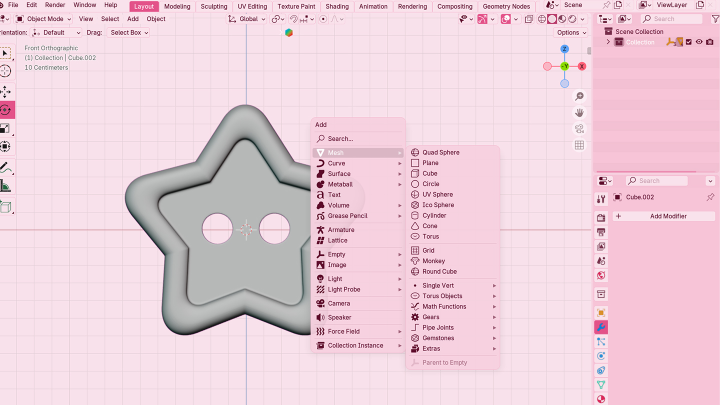This screenshot has width=720, height=405.
Task: Switch to the Geometry Nodes workspace tab
Action: (x=506, y=6)
